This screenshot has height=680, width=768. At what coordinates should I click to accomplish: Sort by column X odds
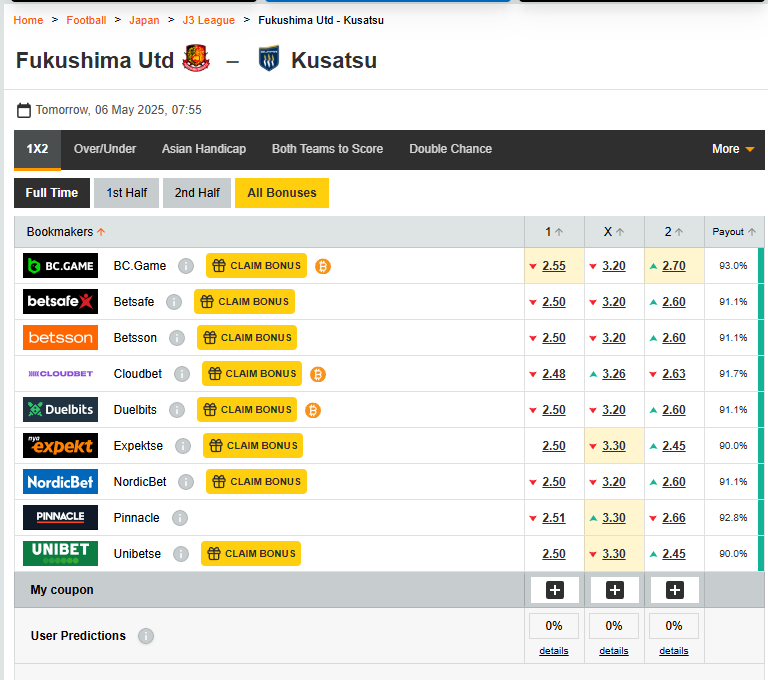pyautogui.click(x=614, y=232)
